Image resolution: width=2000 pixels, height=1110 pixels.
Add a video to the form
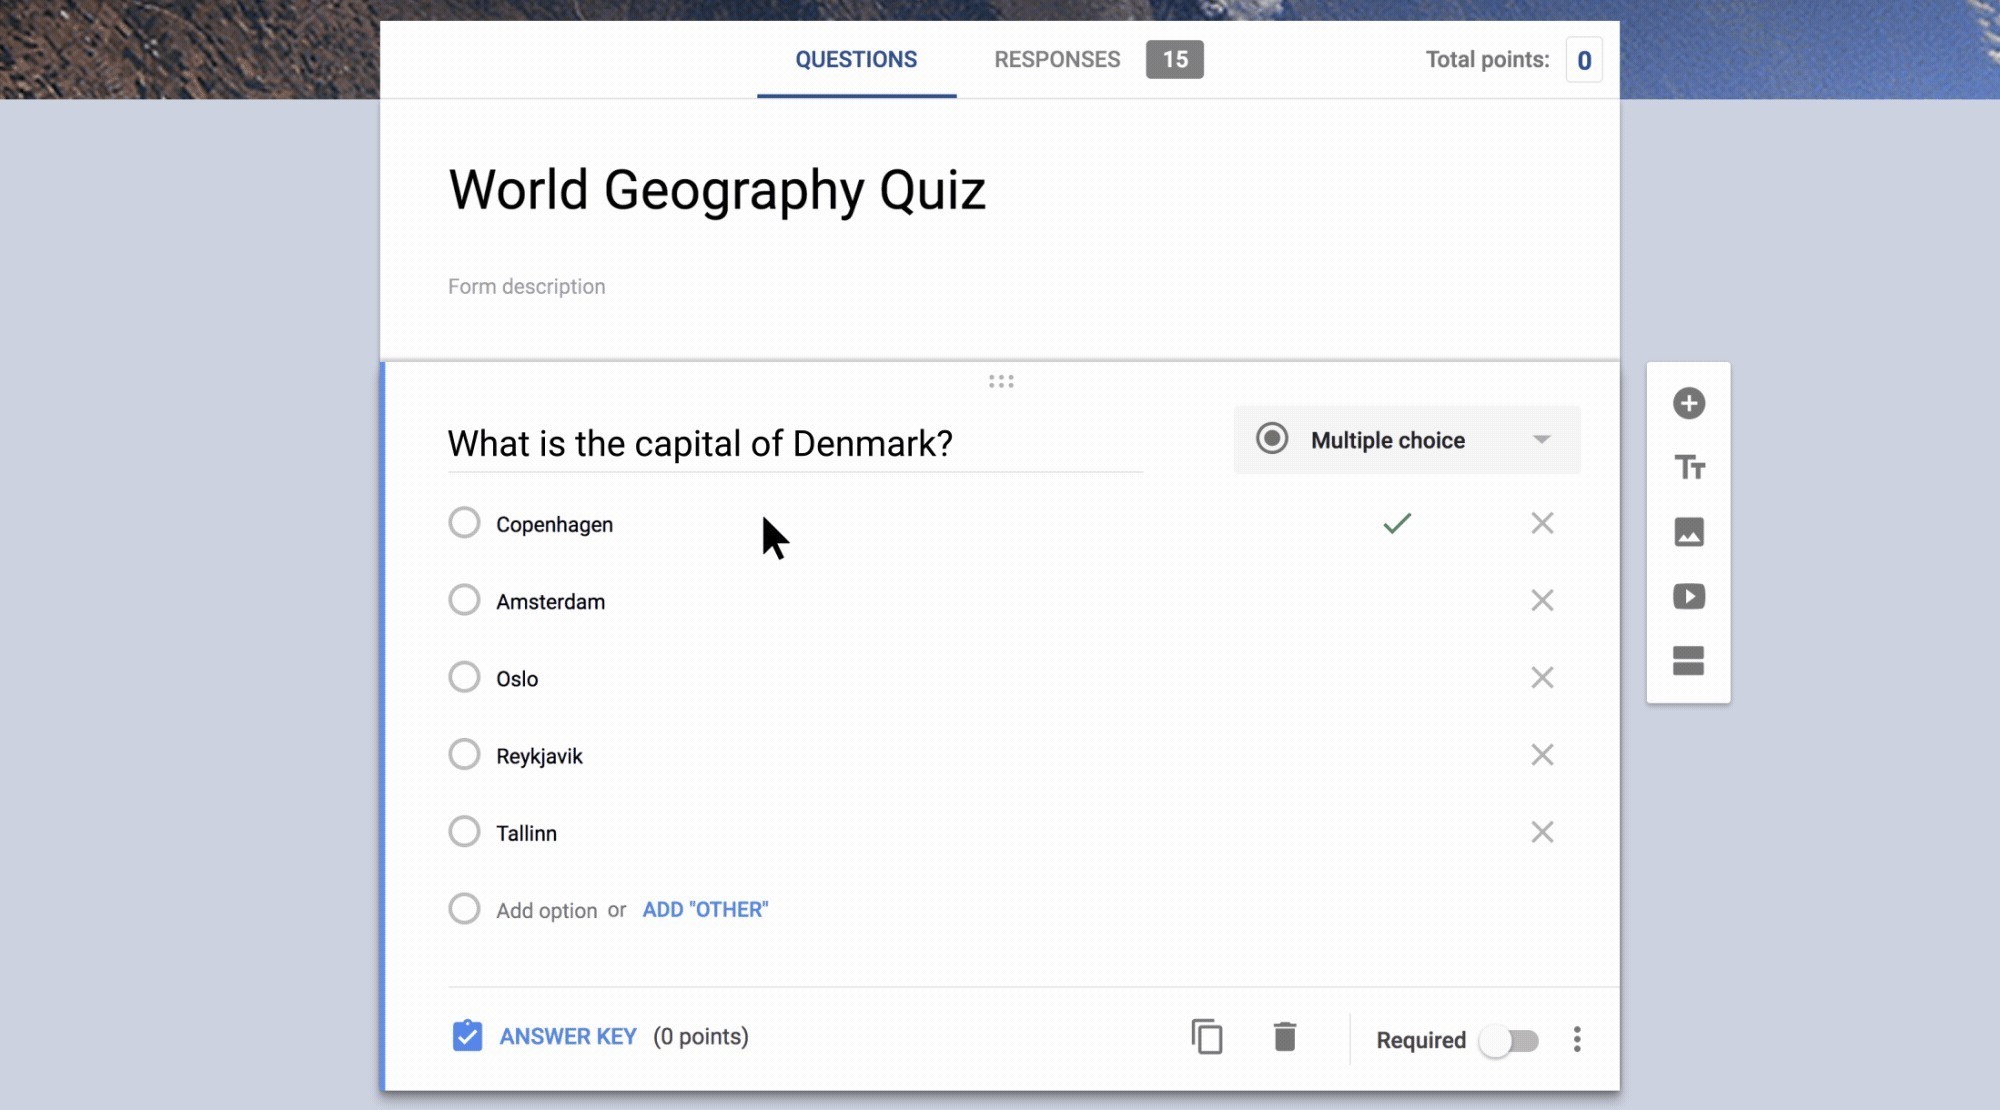(1687, 597)
